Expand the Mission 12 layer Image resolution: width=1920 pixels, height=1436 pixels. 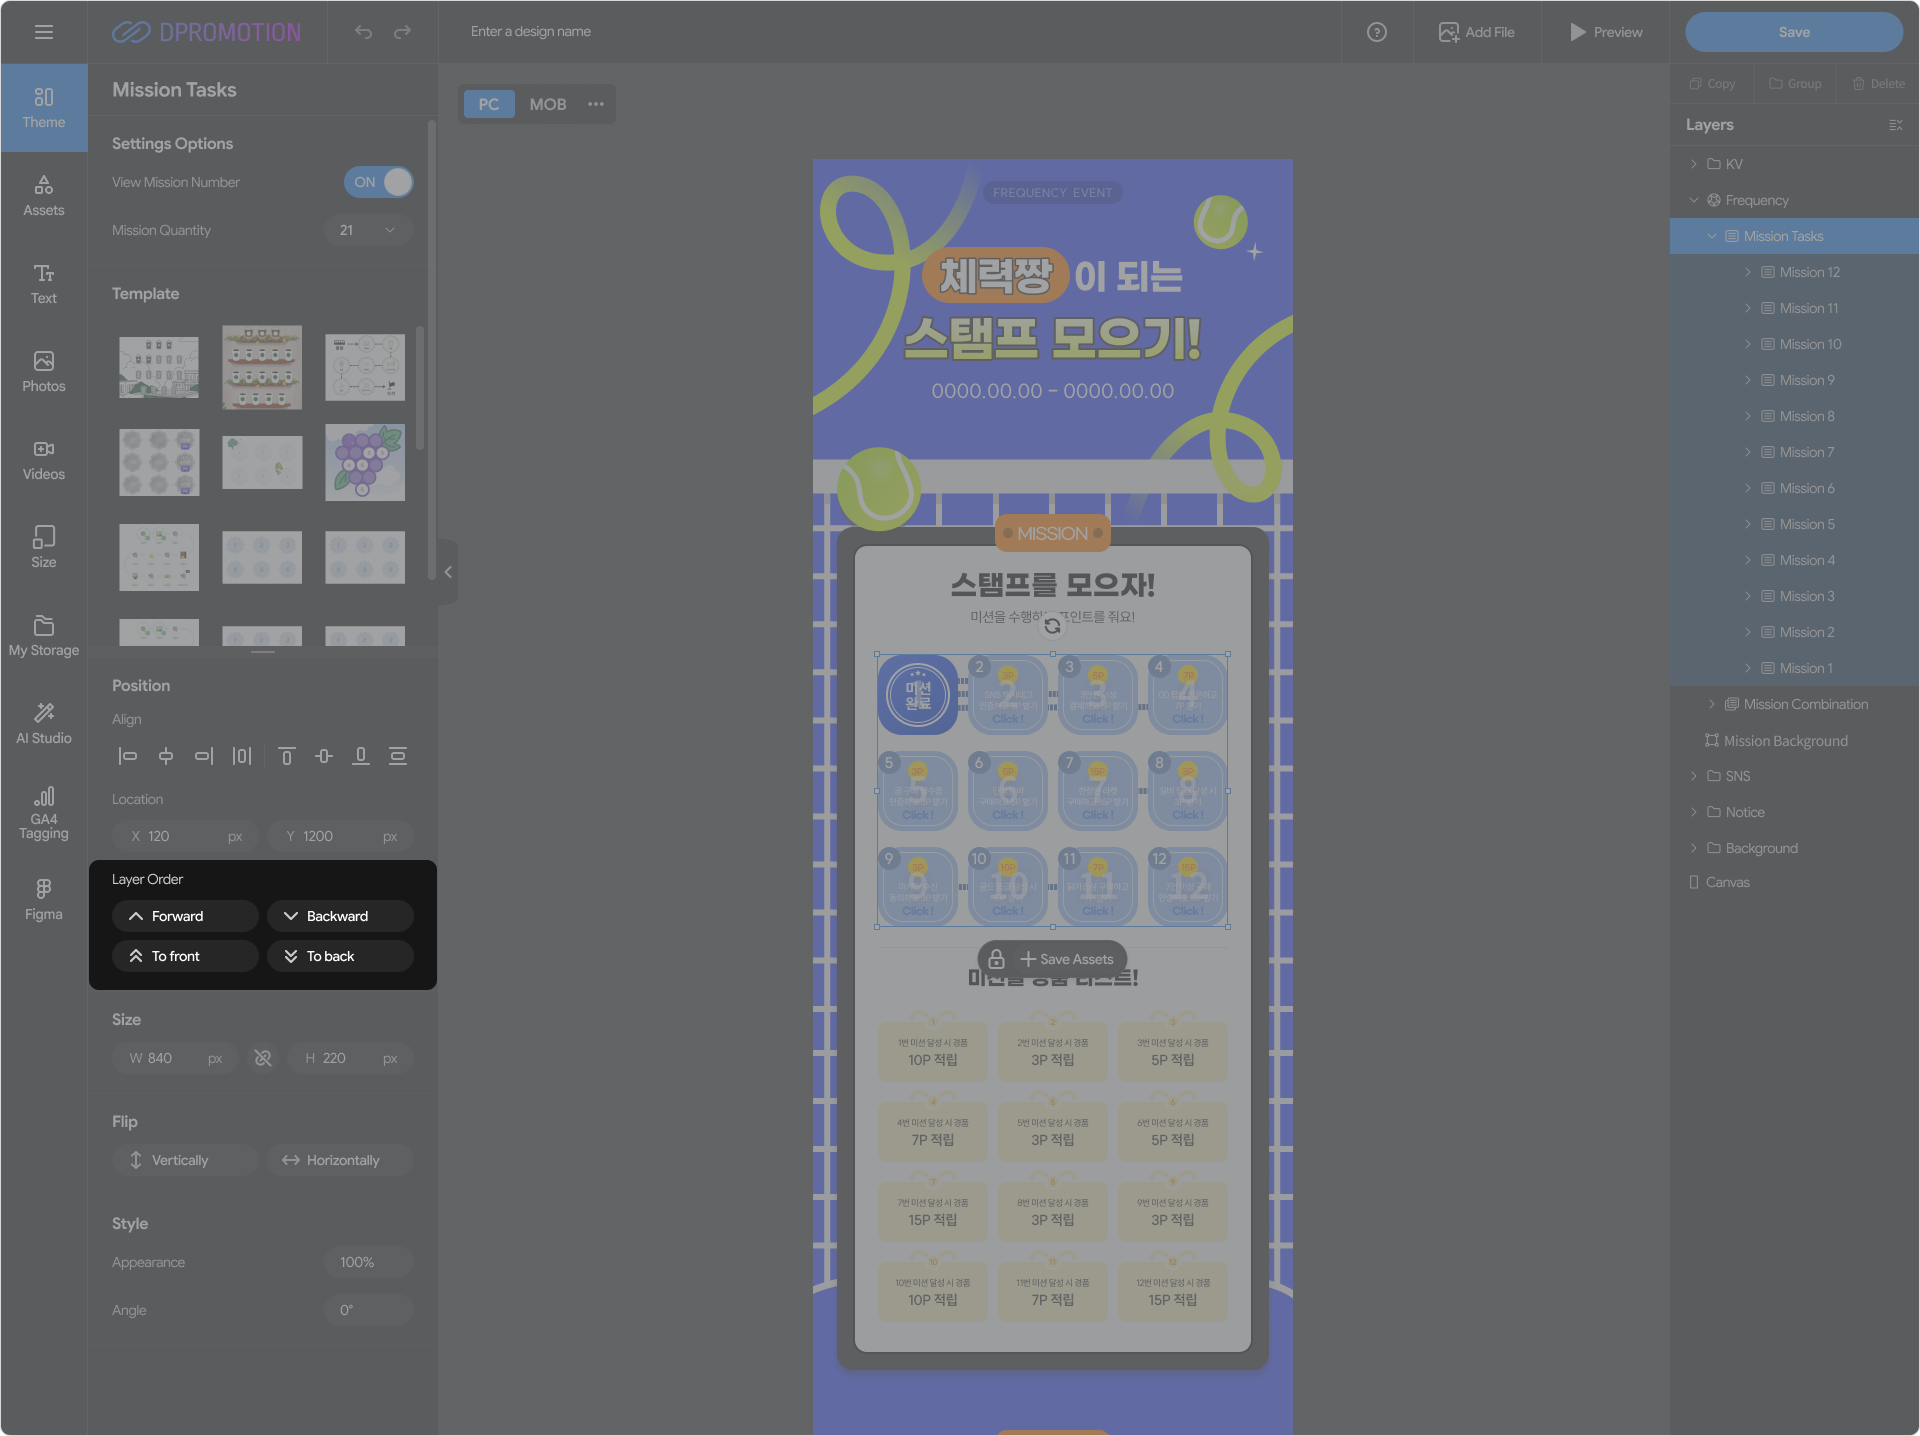click(1748, 272)
